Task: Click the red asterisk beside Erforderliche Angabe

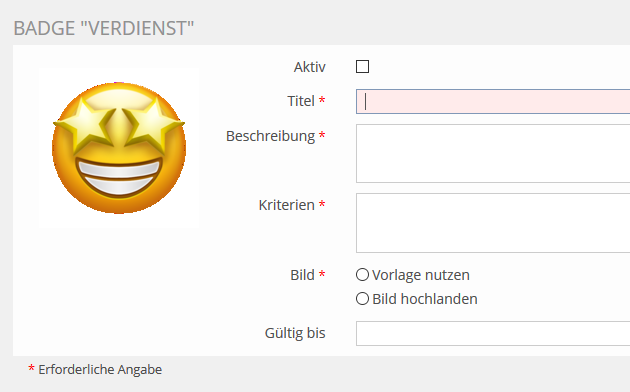Action: pyautogui.click(x=31, y=368)
